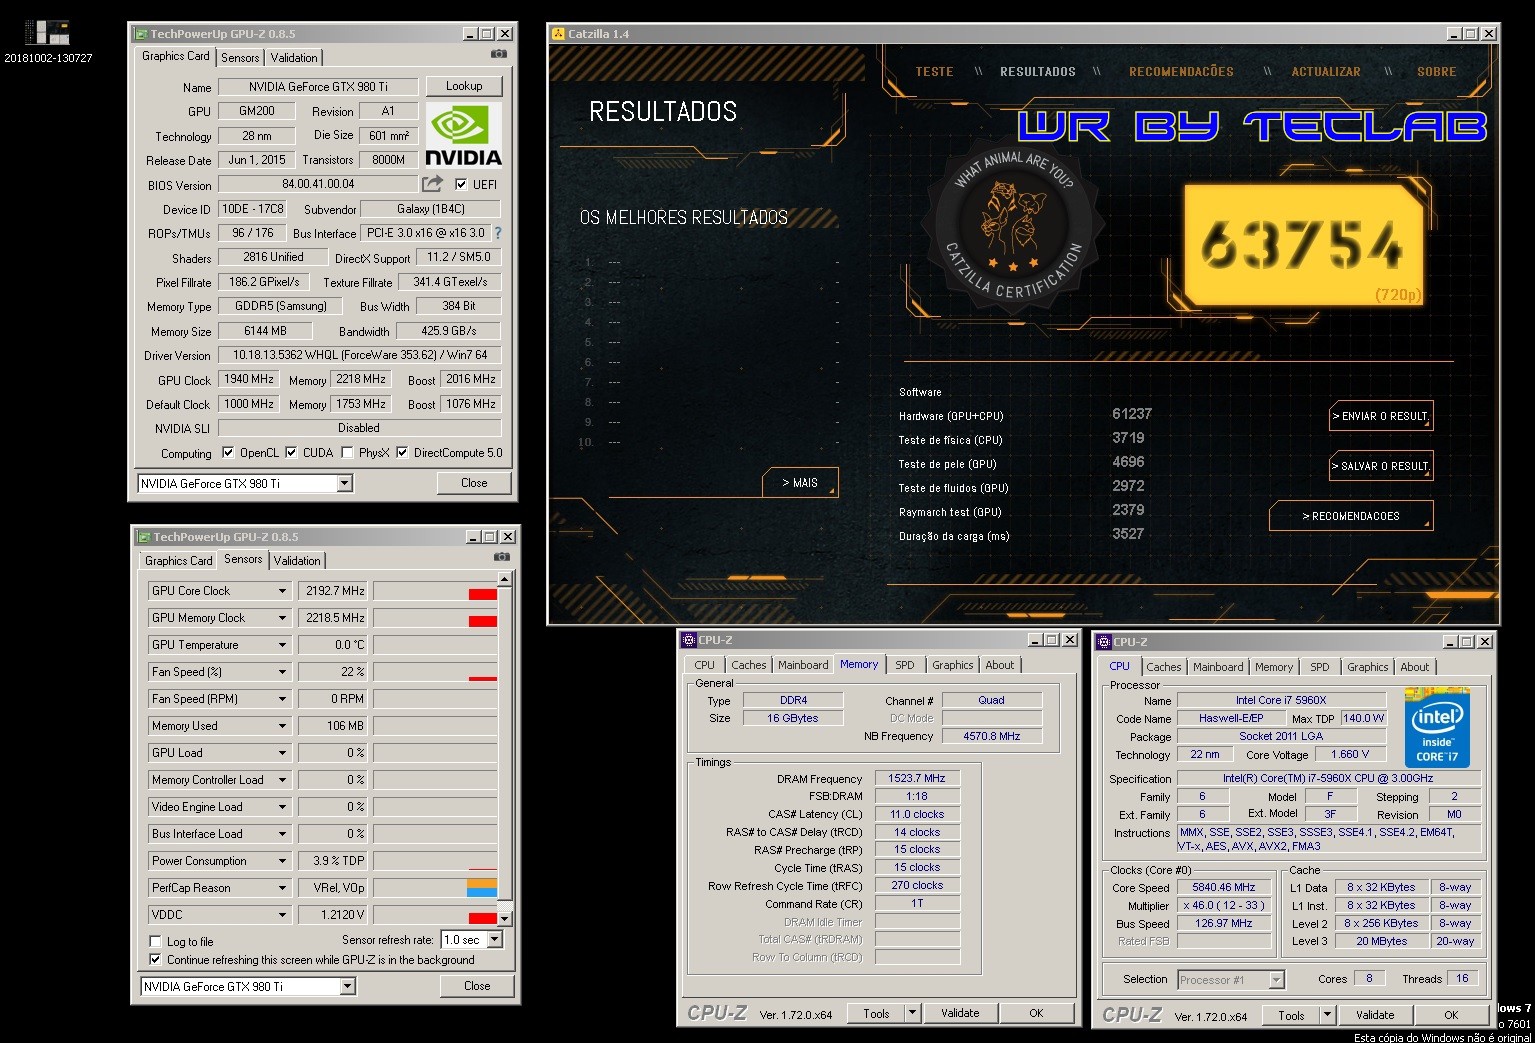Click the GPU name field showing GTX 980 Ti
This screenshot has width=1535, height=1043.
(x=318, y=87)
